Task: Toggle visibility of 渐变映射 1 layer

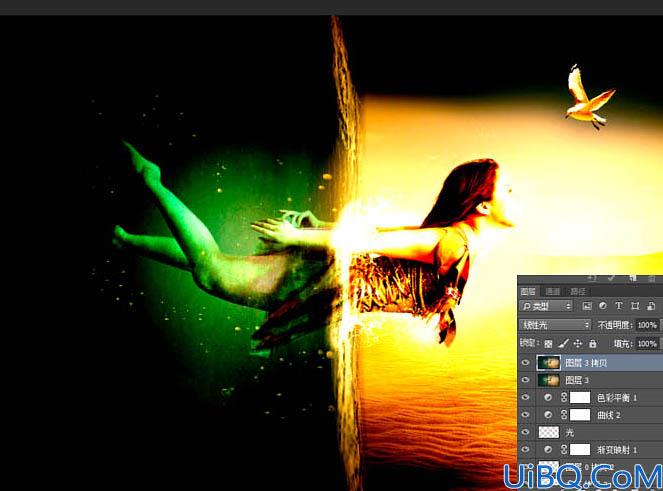Action: [x=526, y=450]
